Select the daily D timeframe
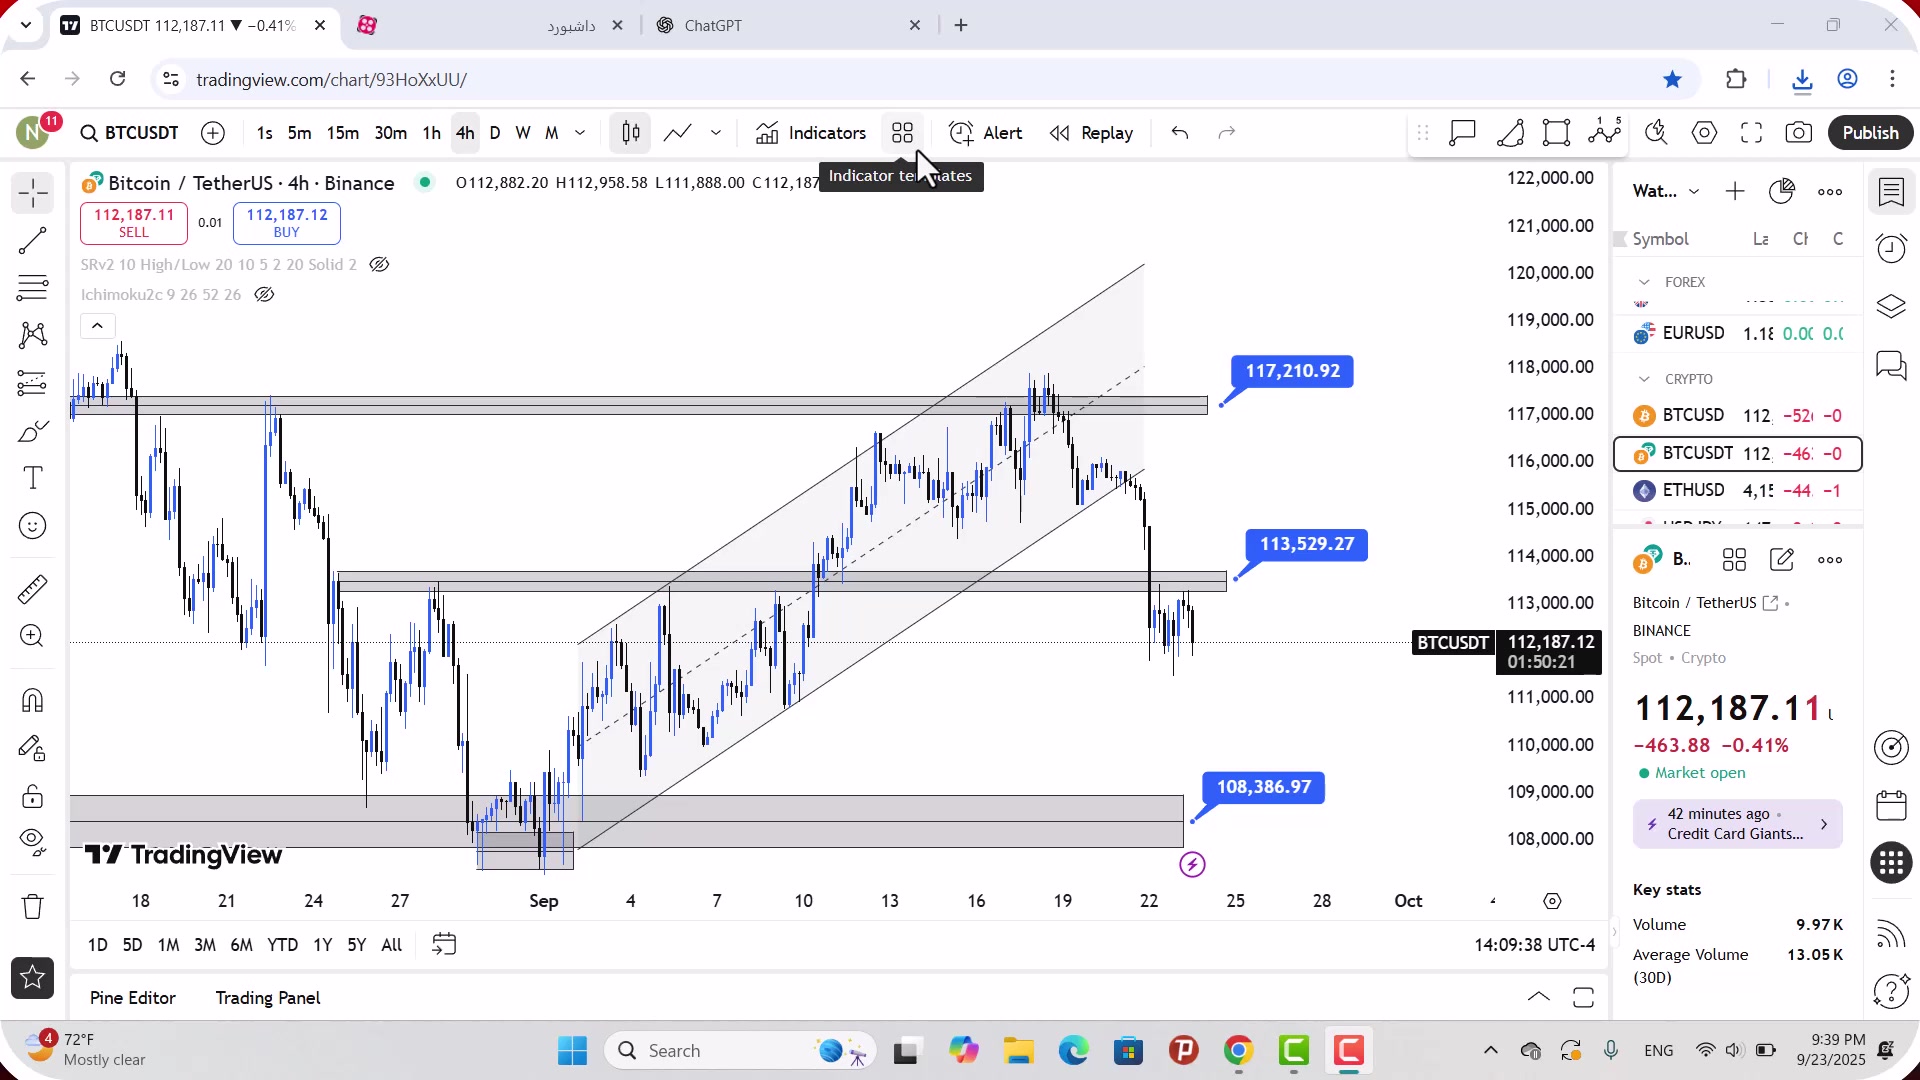Screen dimensions: 1920x1080 tap(495, 133)
